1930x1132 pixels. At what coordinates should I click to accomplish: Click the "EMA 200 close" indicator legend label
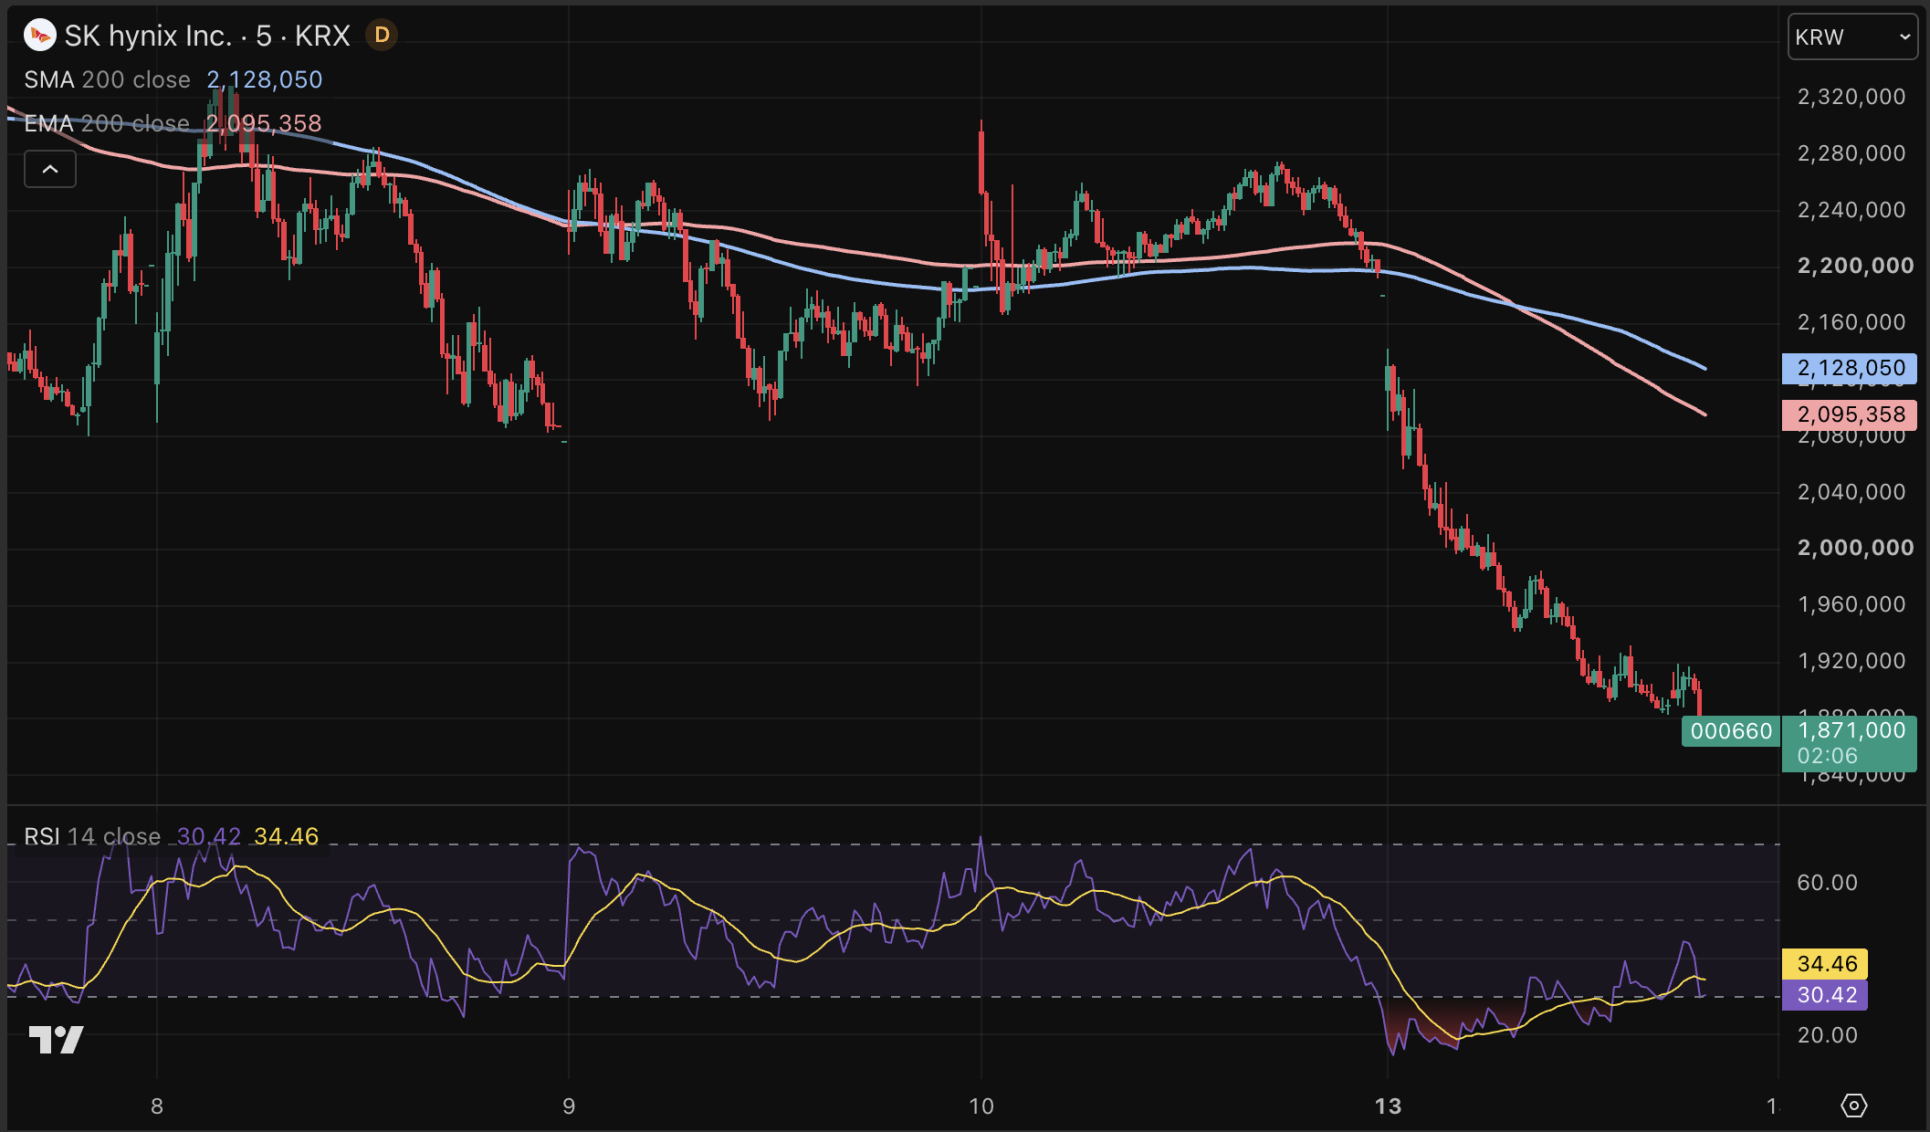point(107,124)
